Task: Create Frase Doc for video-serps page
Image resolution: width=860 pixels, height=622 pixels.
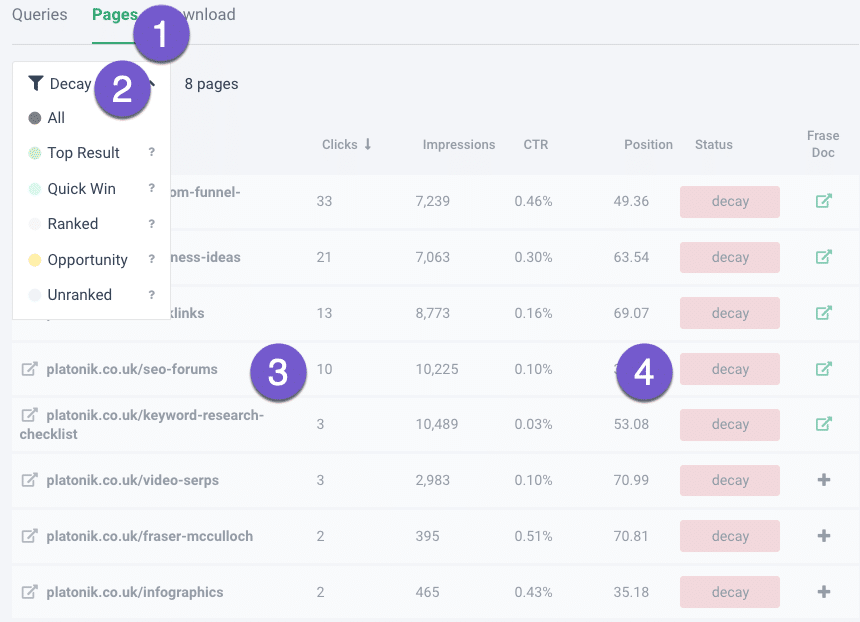Action: [x=823, y=480]
